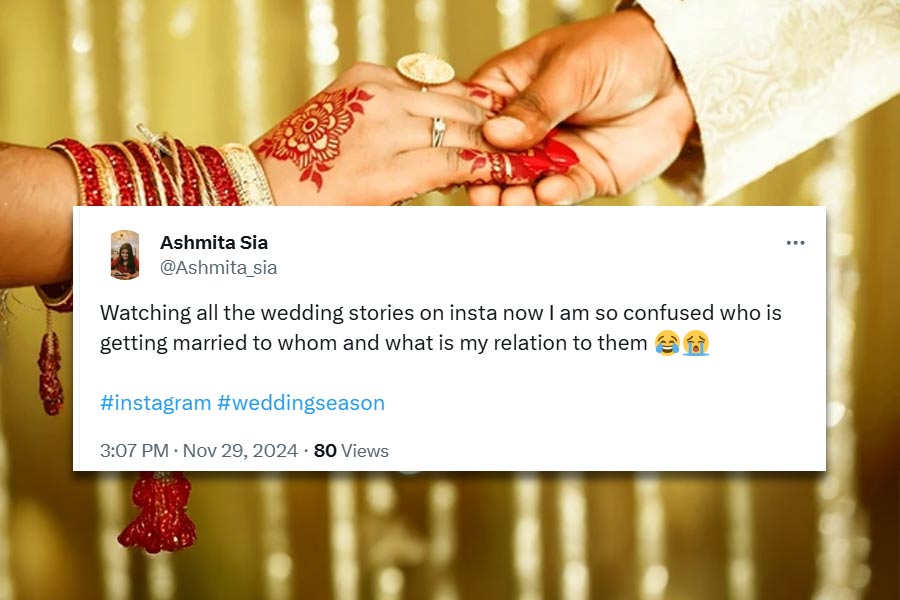Visit the @Ashmita_sia handle

(219, 268)
